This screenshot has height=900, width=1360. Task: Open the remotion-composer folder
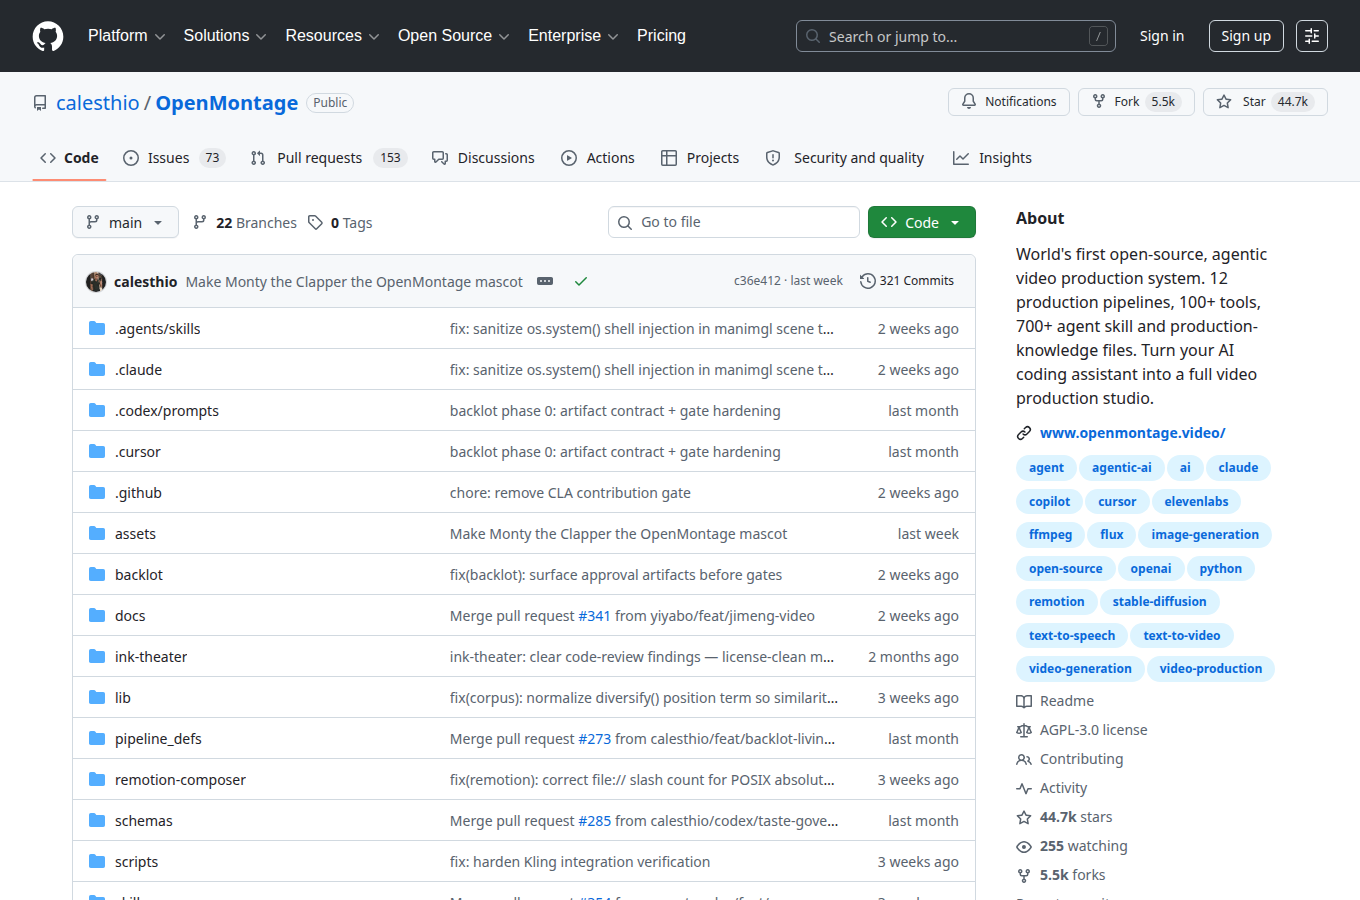click(x=180, y=780)
